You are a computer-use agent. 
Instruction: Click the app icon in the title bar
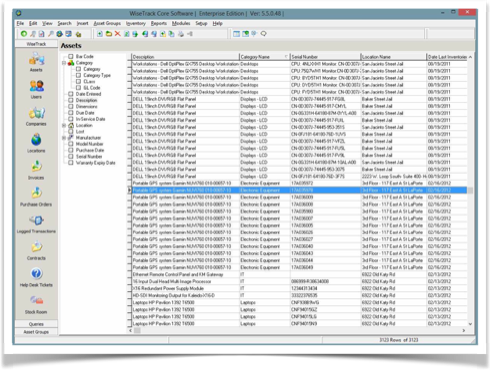[19, 13]
